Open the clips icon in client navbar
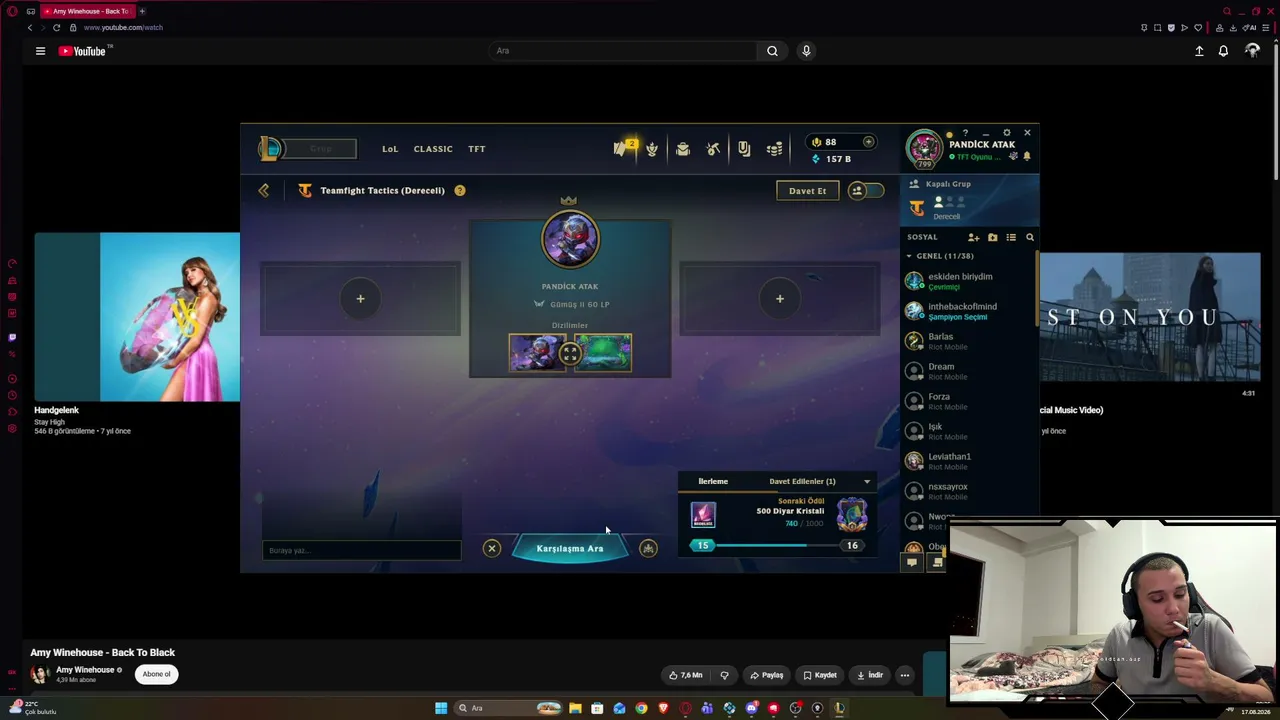 point(744,149)
